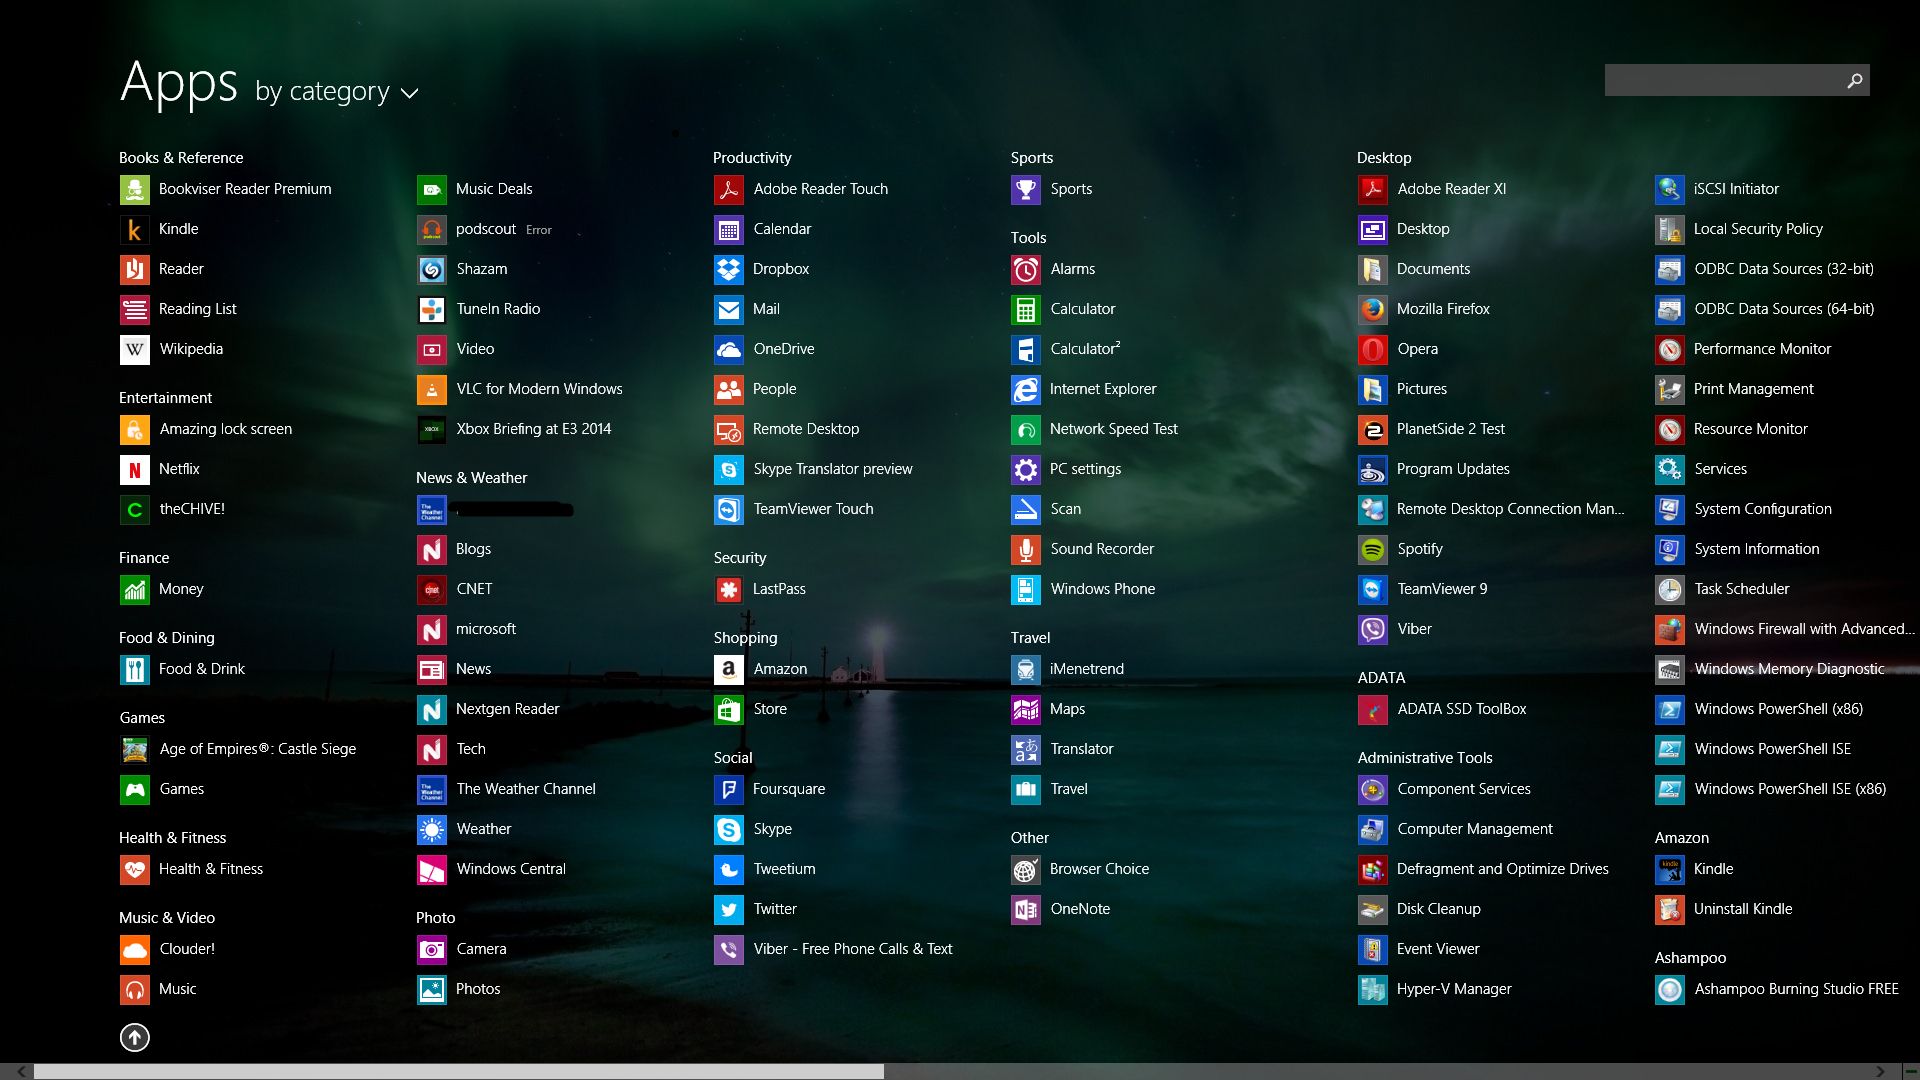This screenshot has width=1920, height=1080.
Task: Open the Amazon shopping icon
Action: click(x=728, y=670)
